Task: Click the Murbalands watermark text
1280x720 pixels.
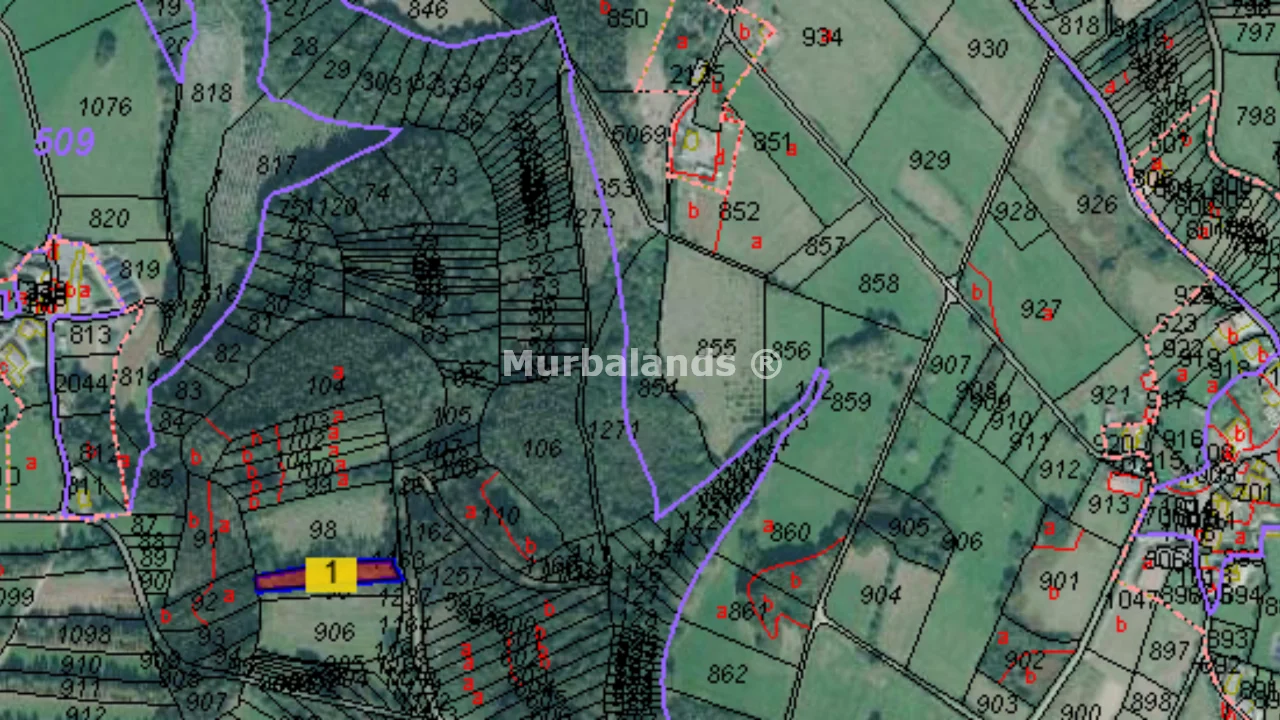Action: pyautogui.click(x=641, y=363)
